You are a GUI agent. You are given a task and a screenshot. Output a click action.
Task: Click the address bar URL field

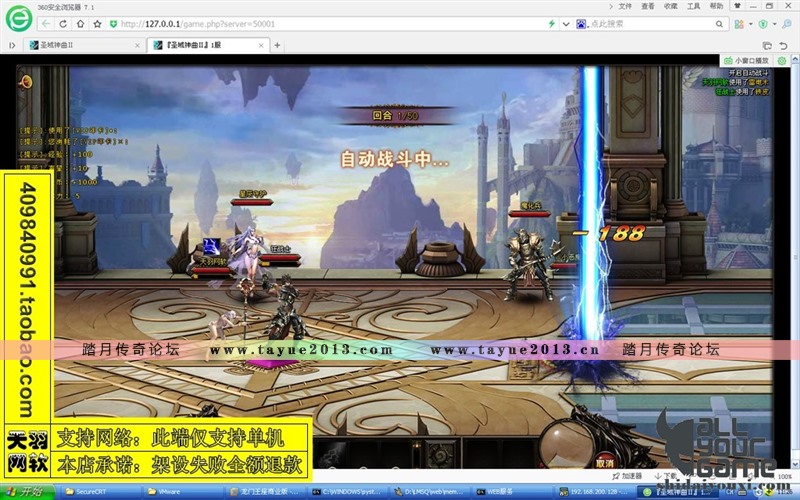point(300,23)
